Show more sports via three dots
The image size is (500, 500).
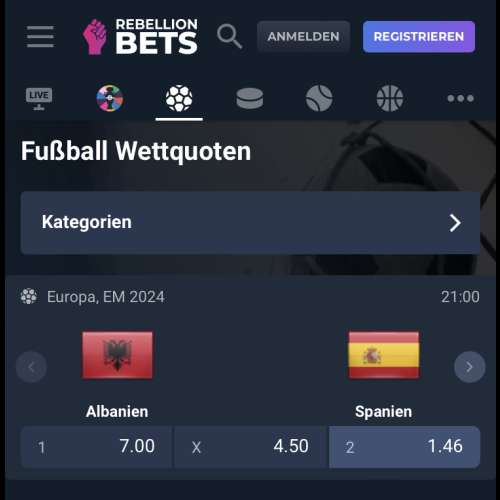(x=460, y=98)
